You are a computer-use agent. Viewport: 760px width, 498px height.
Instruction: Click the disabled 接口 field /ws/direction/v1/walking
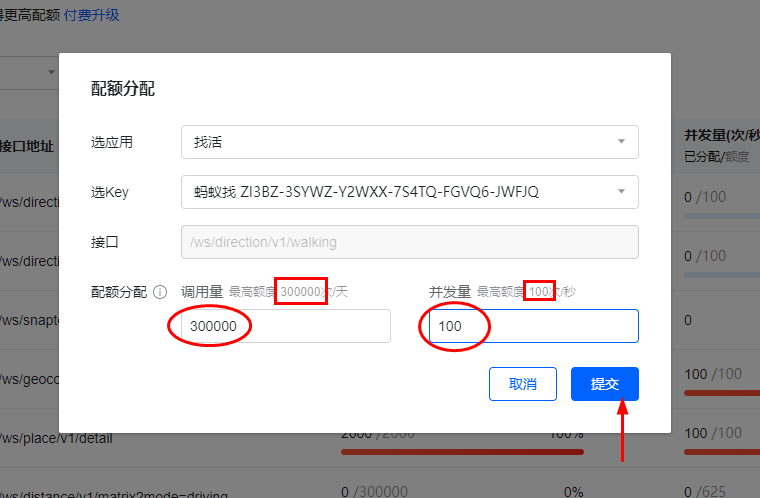click(410, 242)
